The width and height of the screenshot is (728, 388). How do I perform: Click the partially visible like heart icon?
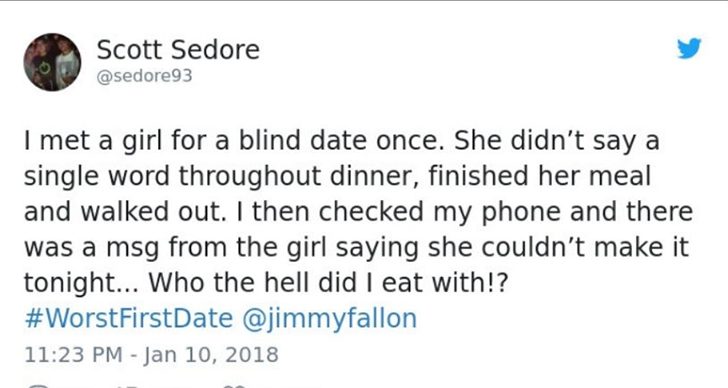coord(234,386)
